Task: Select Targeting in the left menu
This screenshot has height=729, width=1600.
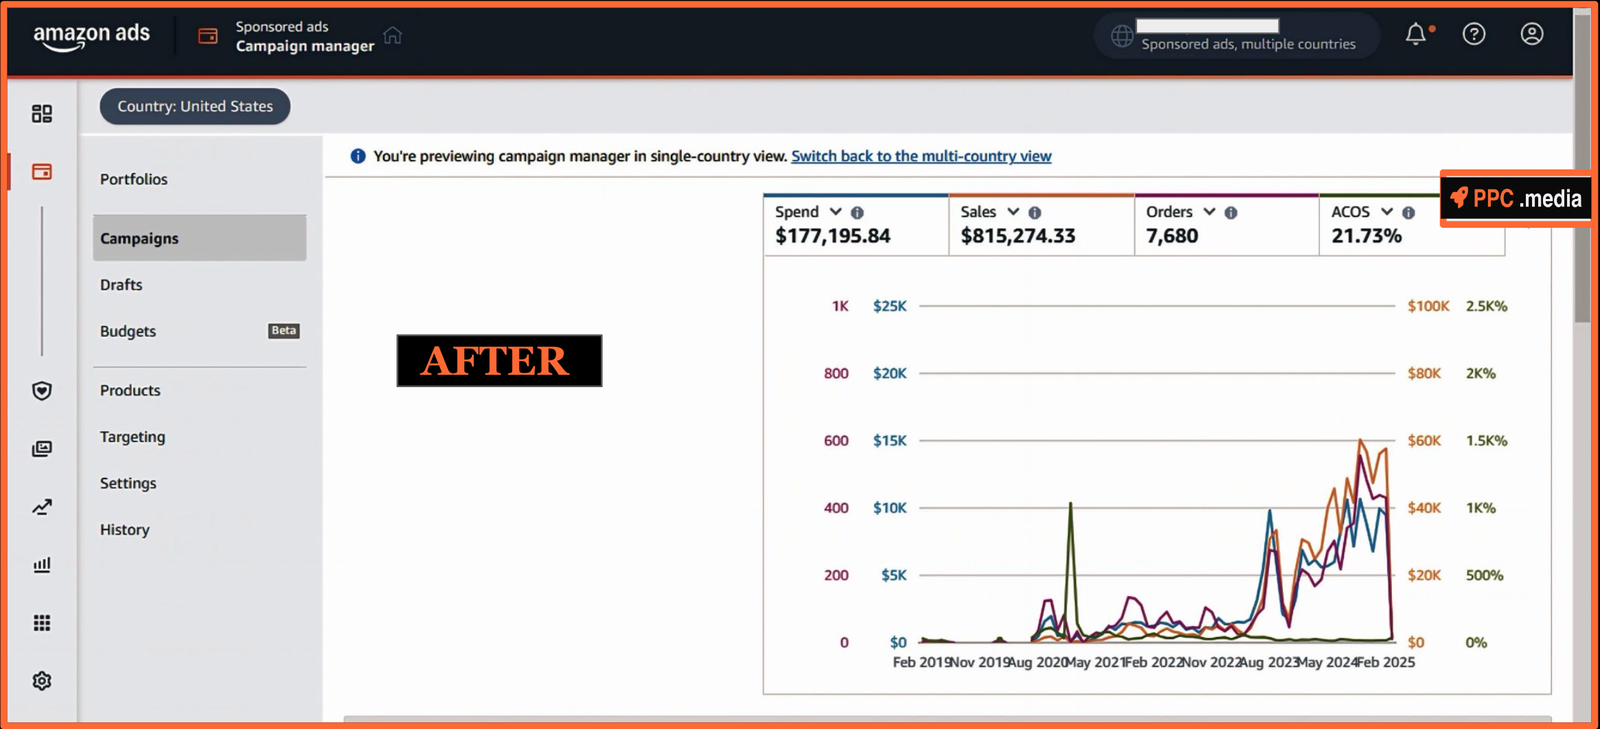Action: (133, 437)
